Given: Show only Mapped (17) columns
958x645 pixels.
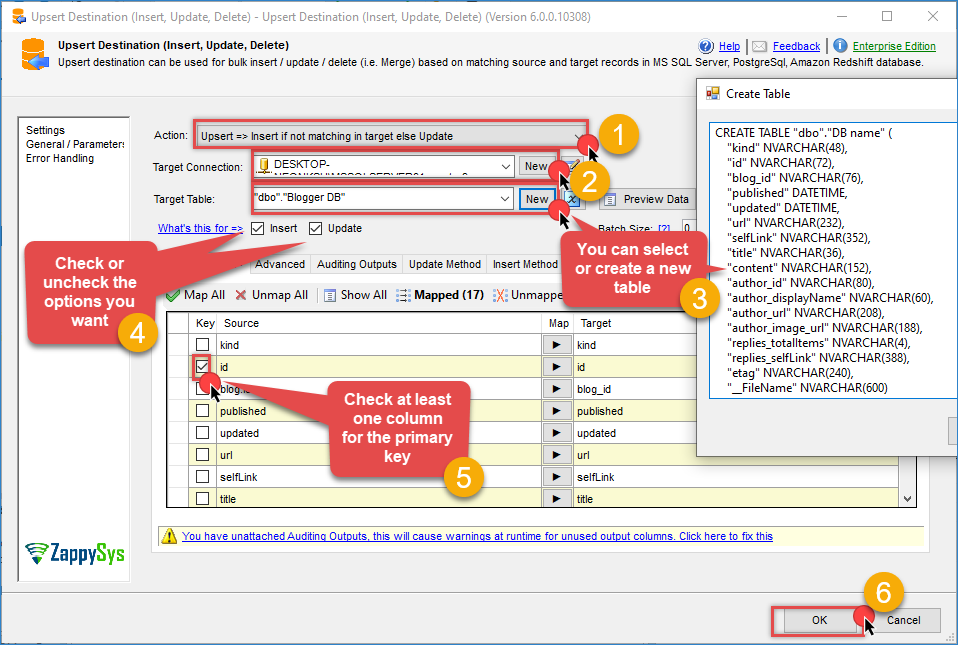Looking at the screenshot, I should [x=441, y=295].
